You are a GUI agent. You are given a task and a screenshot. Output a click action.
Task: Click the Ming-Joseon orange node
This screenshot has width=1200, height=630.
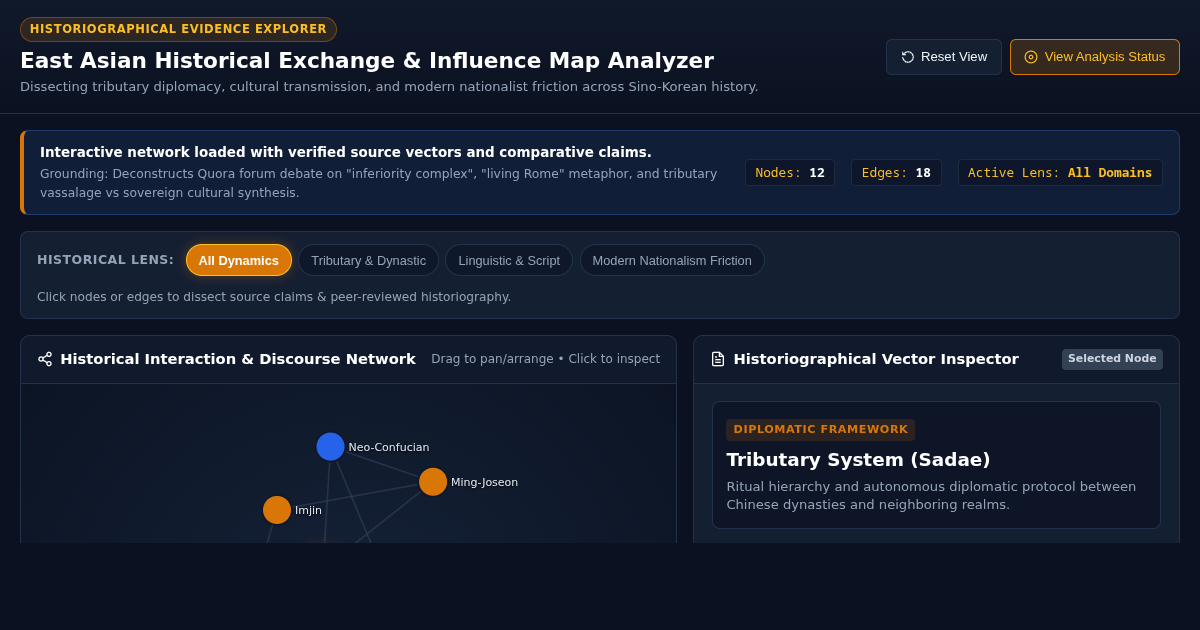point(433,482)
